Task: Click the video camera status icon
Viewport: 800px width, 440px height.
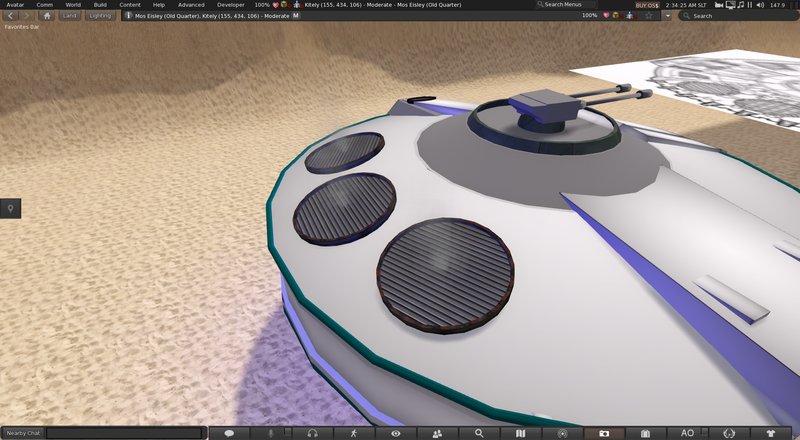Action: (x=719, y=5)
